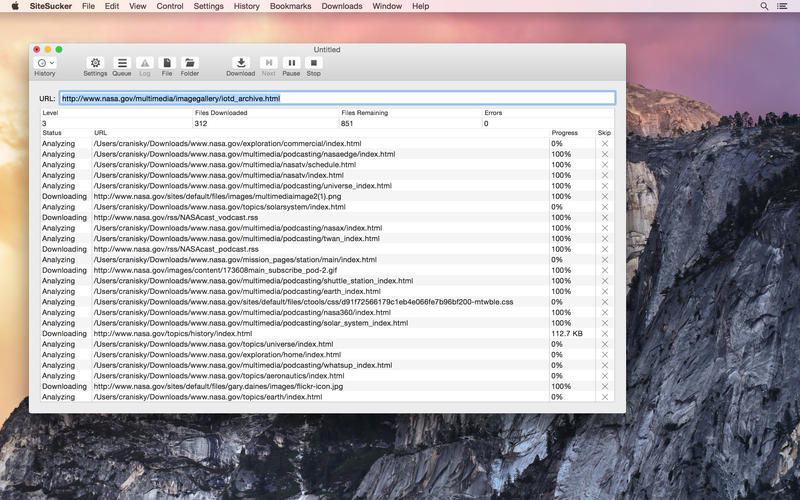
Task: Open Settings from the gear toolbar icon
Action: [x=95, y=63]
